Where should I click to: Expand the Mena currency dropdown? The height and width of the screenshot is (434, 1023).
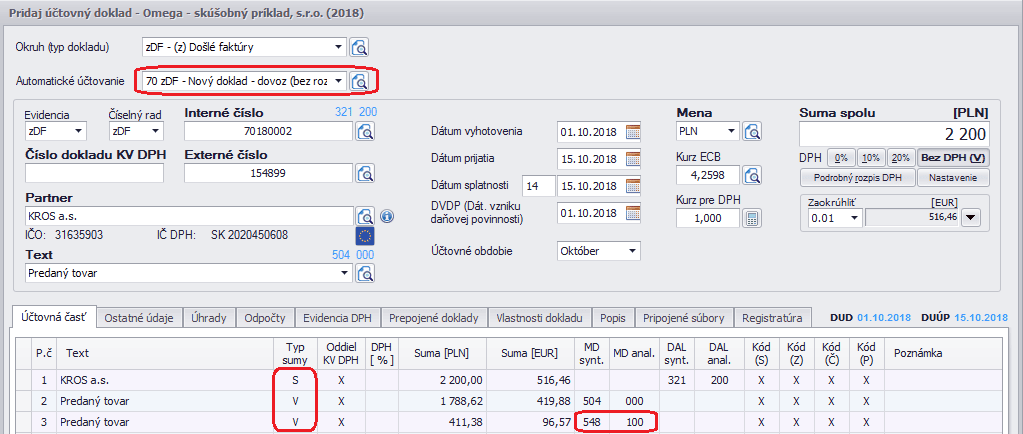point(731,131)
